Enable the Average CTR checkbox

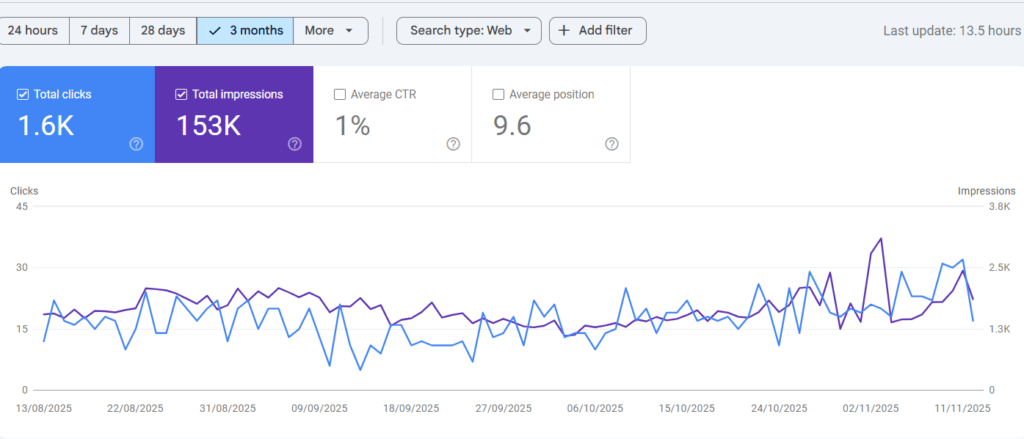click(340, 95)
